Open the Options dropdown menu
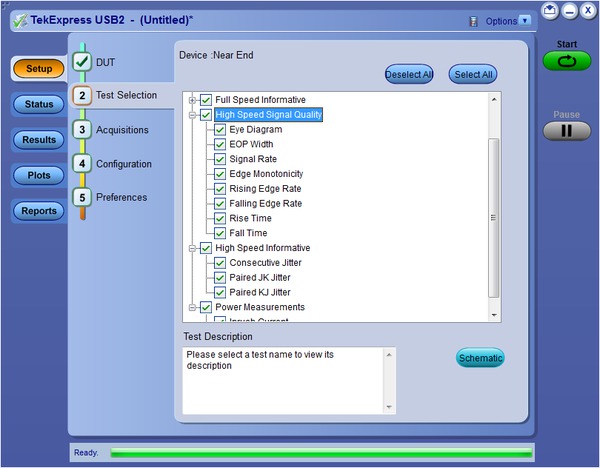 (525, 21)
